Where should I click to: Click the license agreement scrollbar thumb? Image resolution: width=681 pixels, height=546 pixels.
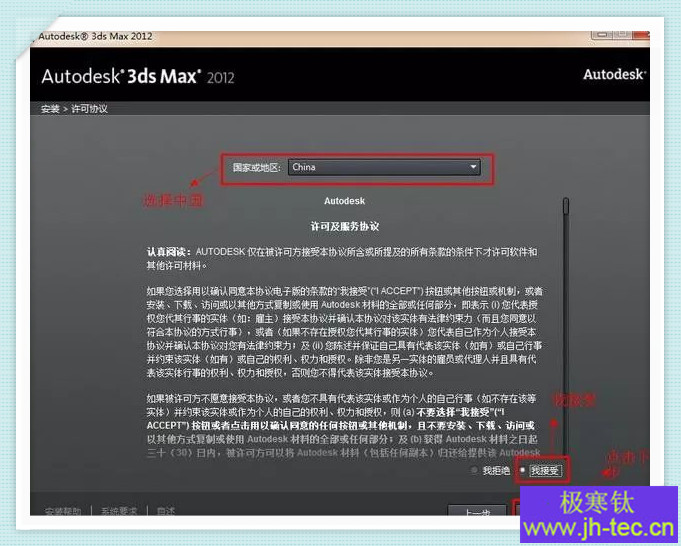click(x=565, y=206)
